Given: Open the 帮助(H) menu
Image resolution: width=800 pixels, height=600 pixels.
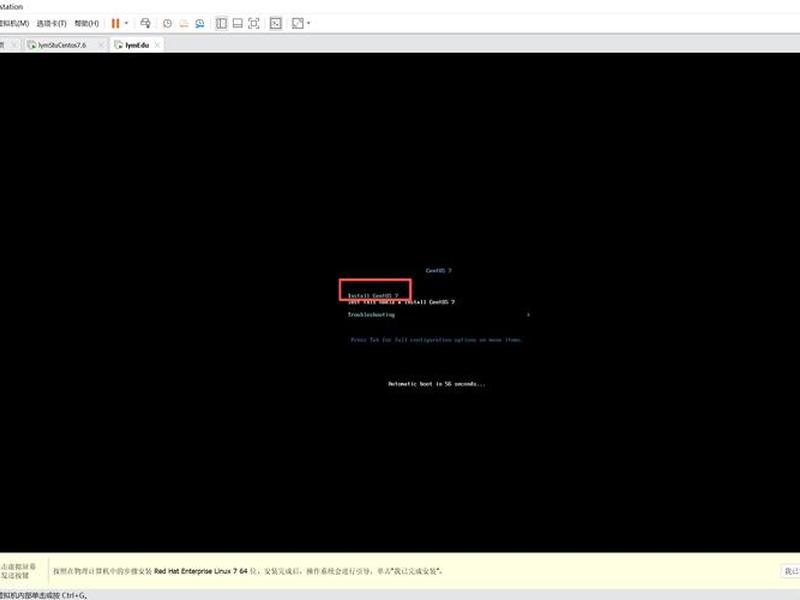Looking at the screenshot, I should 86,23.
